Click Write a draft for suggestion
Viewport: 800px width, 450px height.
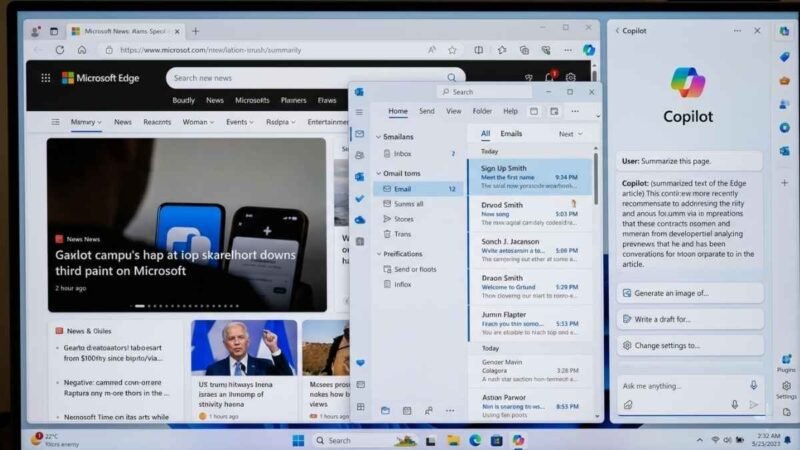tap(690, 319)
